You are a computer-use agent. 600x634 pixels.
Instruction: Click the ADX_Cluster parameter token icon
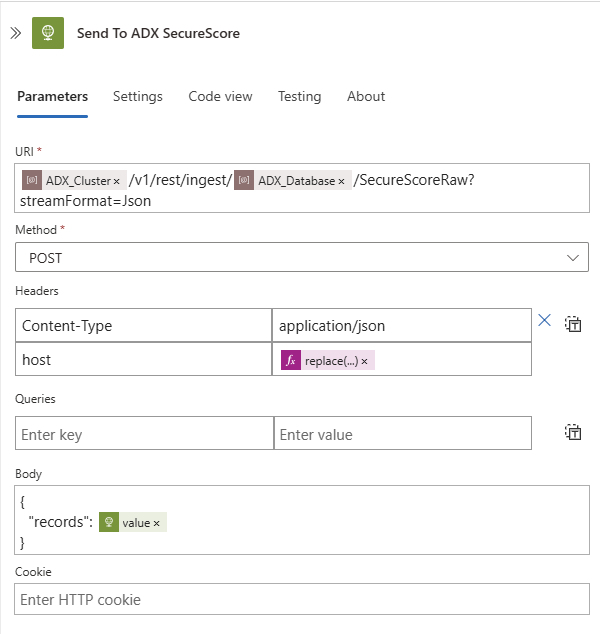(32, 180)
